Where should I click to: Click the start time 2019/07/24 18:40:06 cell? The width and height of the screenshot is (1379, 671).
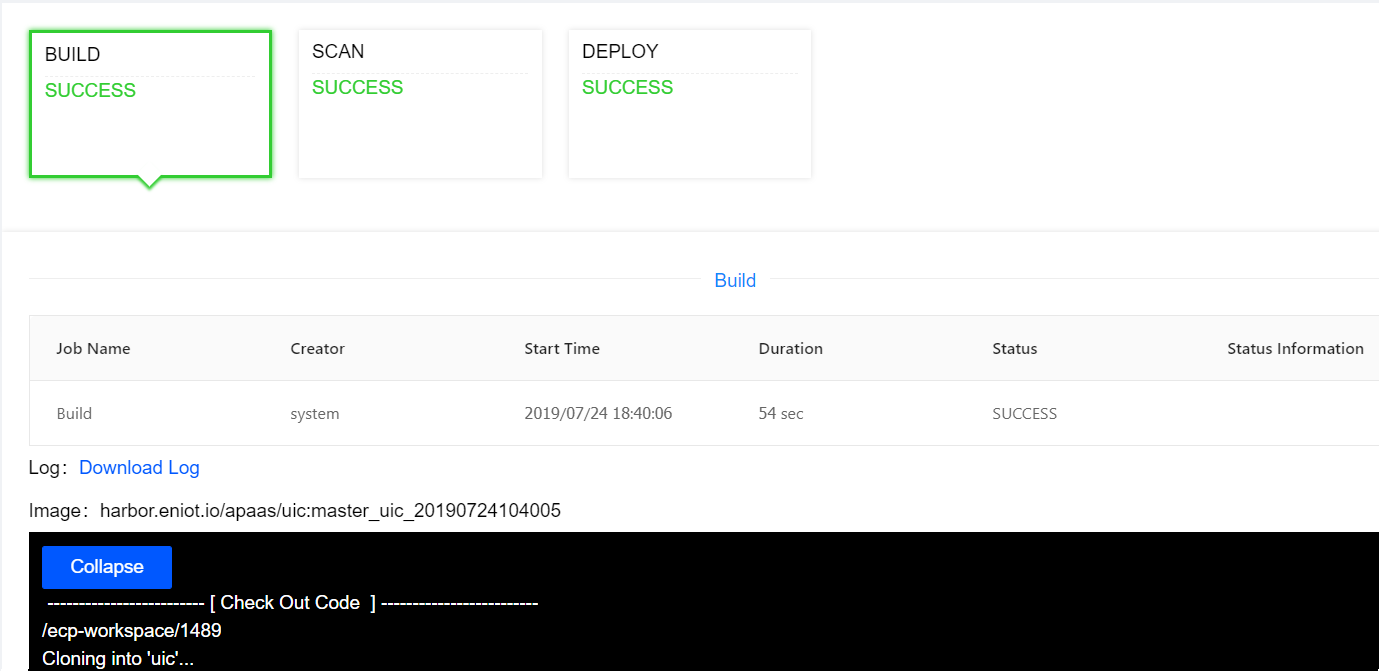pyautogui.click(x=598, y=414)
